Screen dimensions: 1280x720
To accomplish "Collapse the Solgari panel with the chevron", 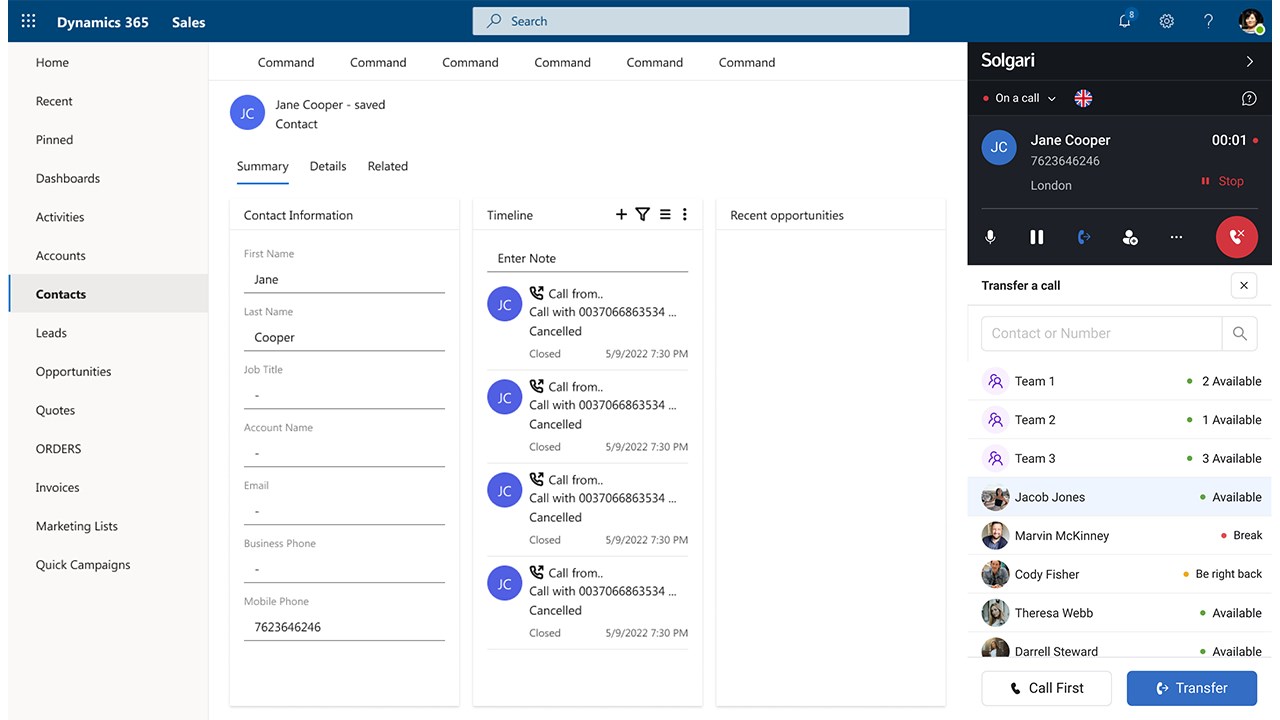I will pos(1249,61).
